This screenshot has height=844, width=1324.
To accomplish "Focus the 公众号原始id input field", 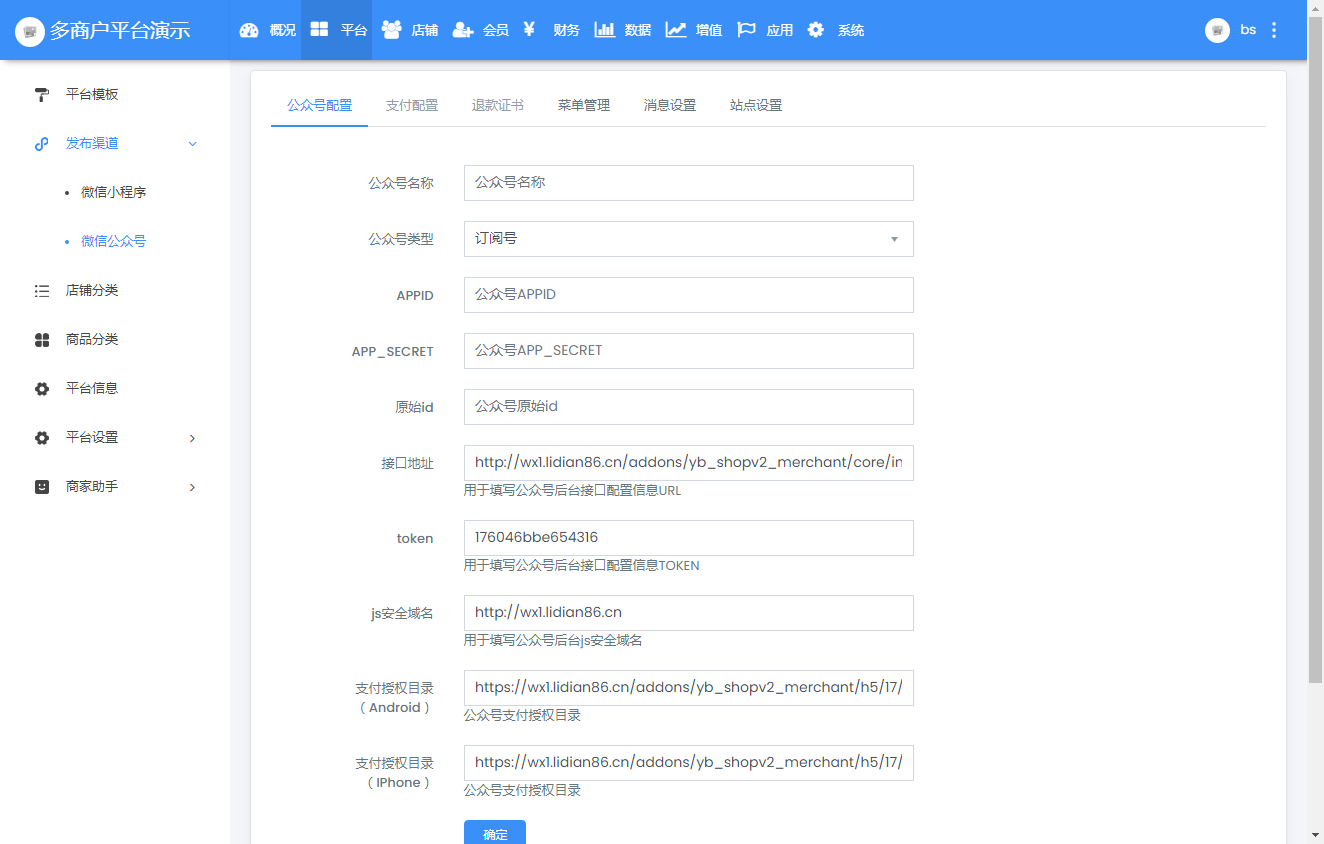I will [689, 407].
